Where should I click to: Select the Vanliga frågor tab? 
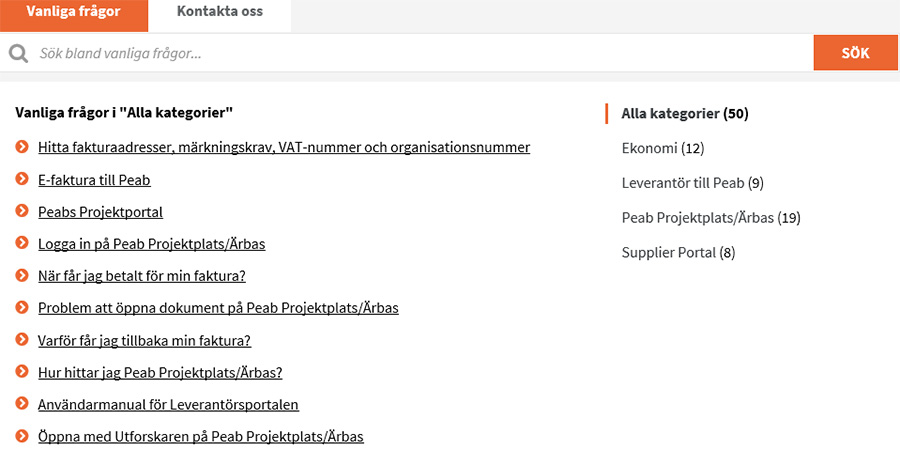click(x=73, y=13)
